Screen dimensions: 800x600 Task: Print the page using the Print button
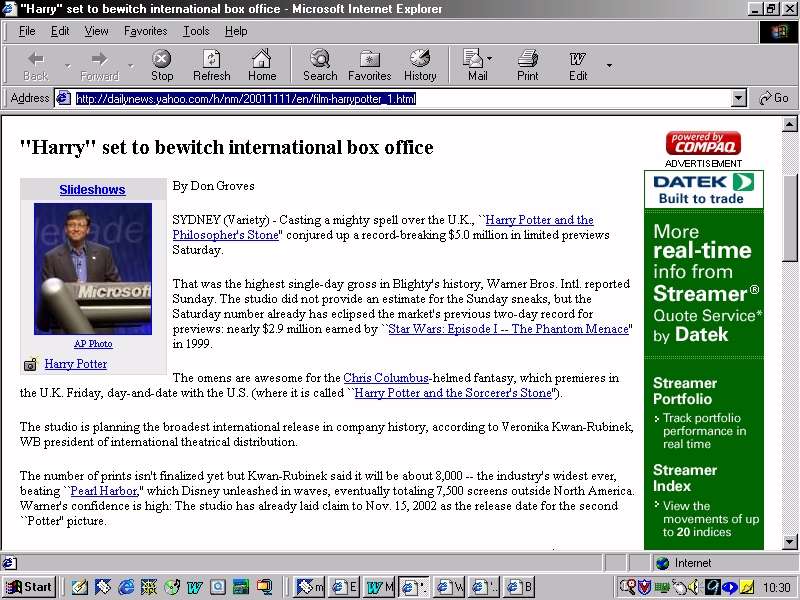click(x=528, y=66)
